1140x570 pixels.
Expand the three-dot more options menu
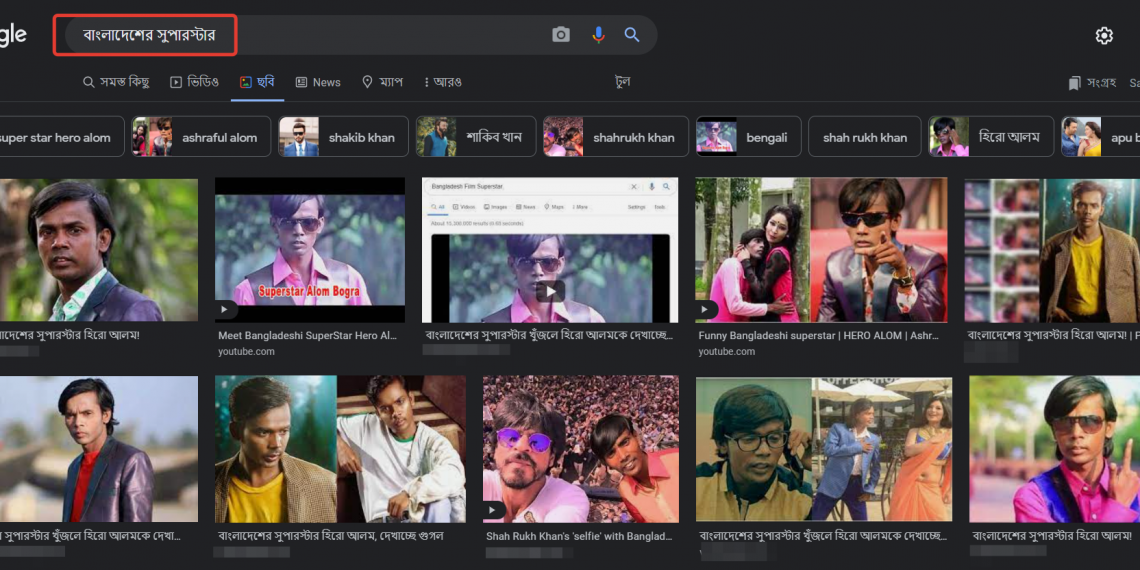(x=441, y=82)
